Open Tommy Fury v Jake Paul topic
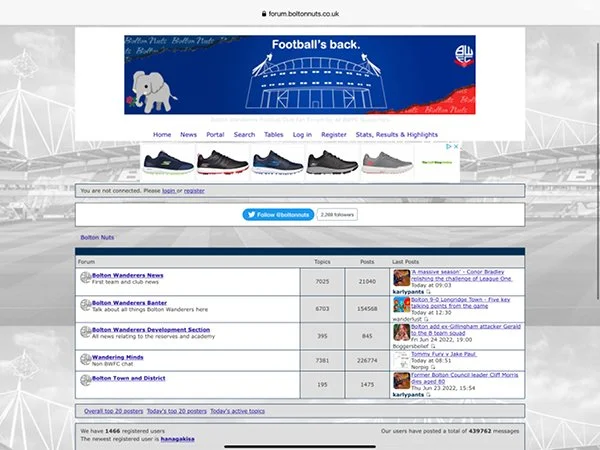 (444, 354)
